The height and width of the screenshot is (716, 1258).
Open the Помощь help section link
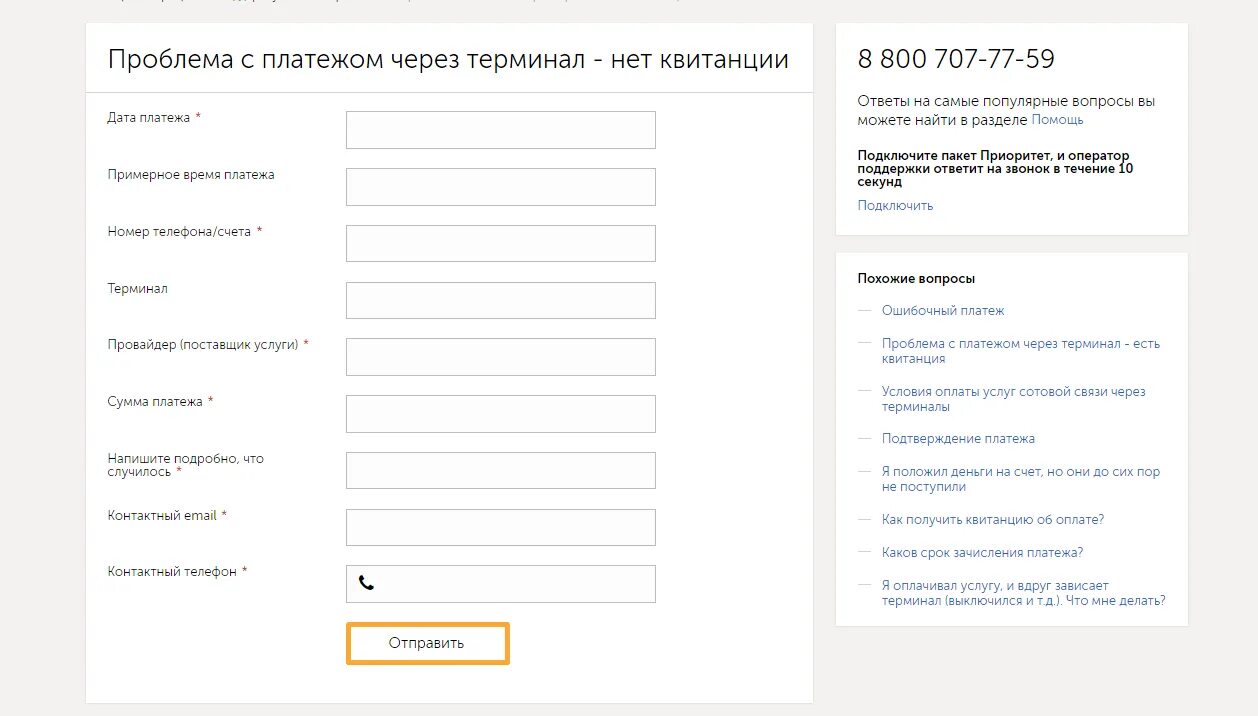[x=1057, y=119]
